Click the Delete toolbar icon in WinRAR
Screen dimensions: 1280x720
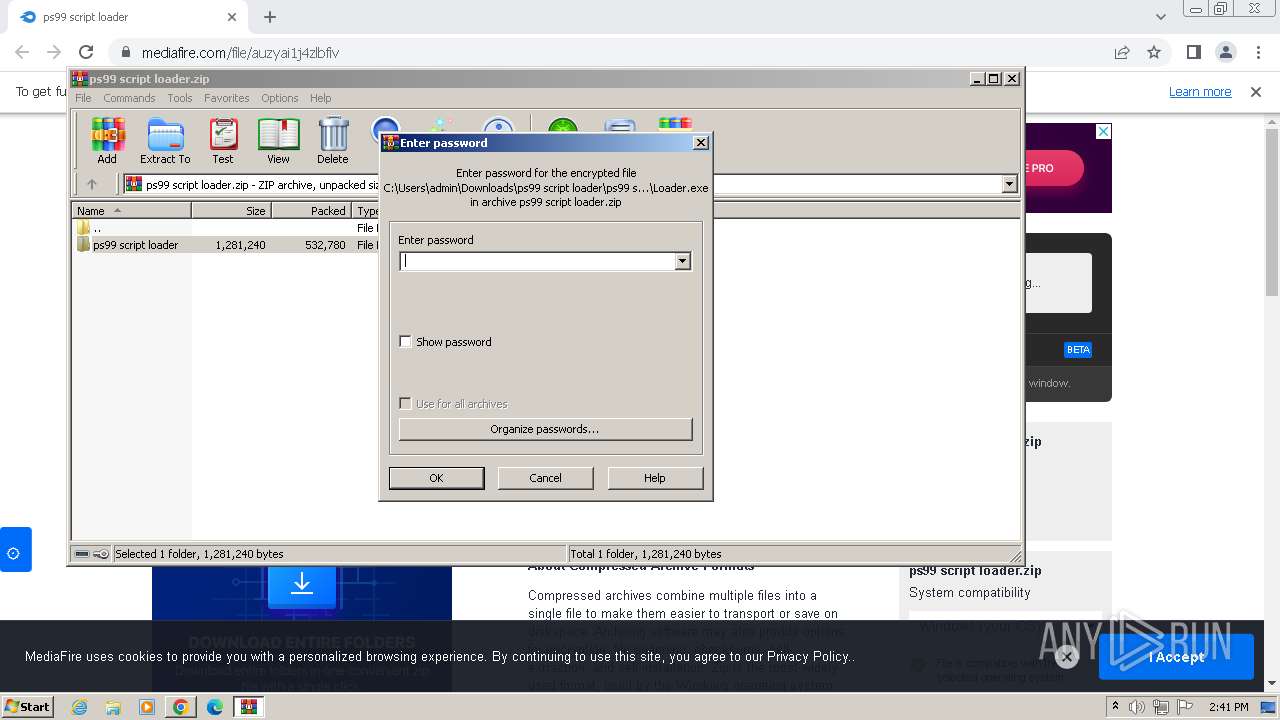(x=333, y=141)
